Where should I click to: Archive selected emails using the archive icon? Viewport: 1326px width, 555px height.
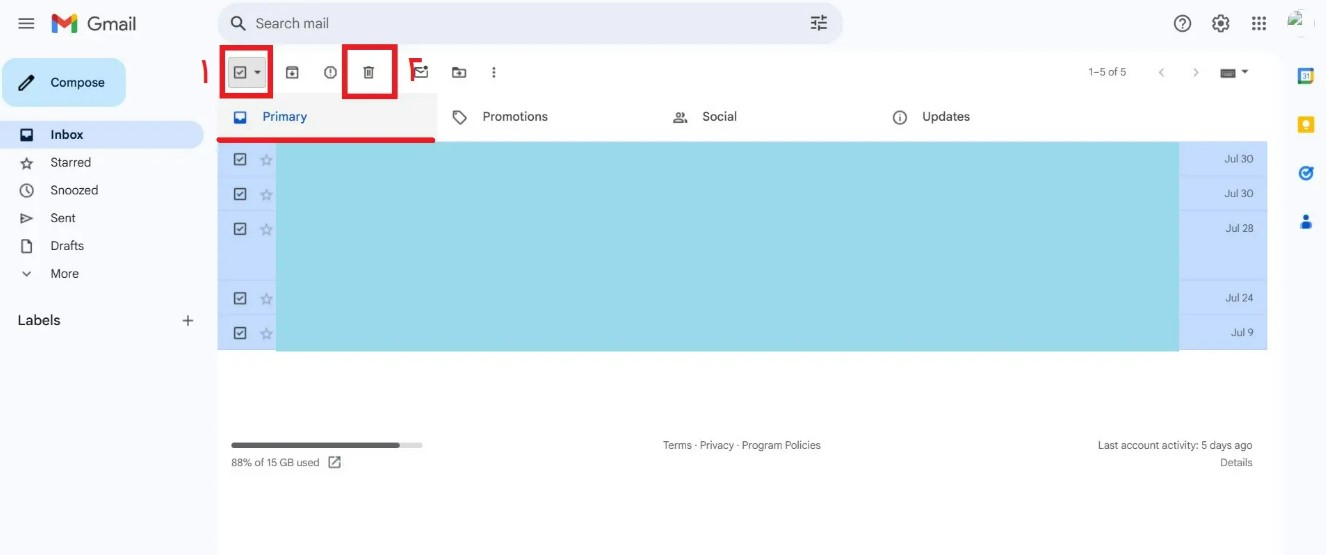[292, 72]
